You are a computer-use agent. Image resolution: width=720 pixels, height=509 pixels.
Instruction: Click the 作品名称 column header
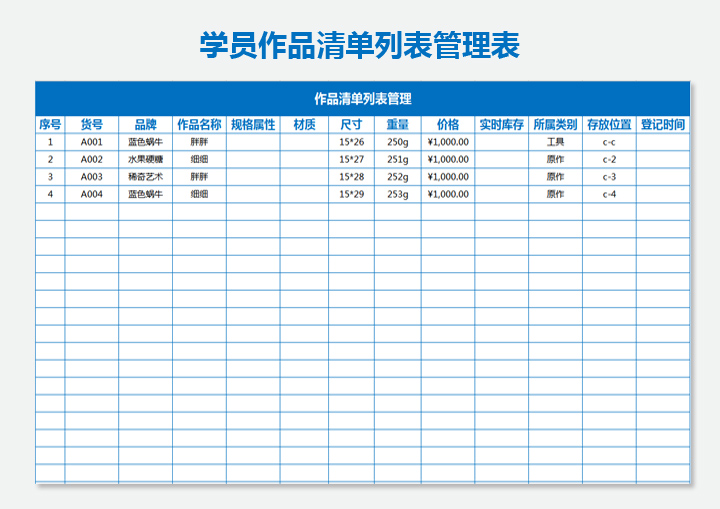coord(199,124)
